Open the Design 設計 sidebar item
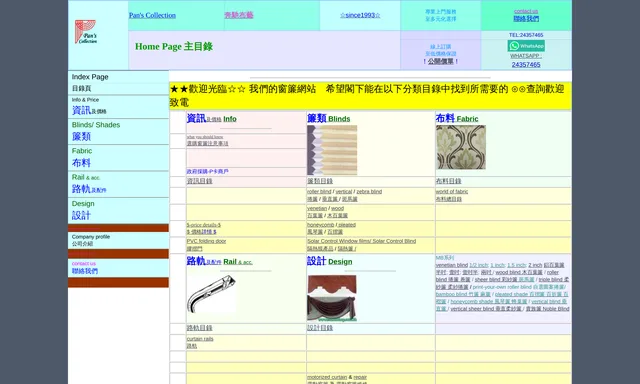This screenshot has height=384, width=640. click(83, 210)
